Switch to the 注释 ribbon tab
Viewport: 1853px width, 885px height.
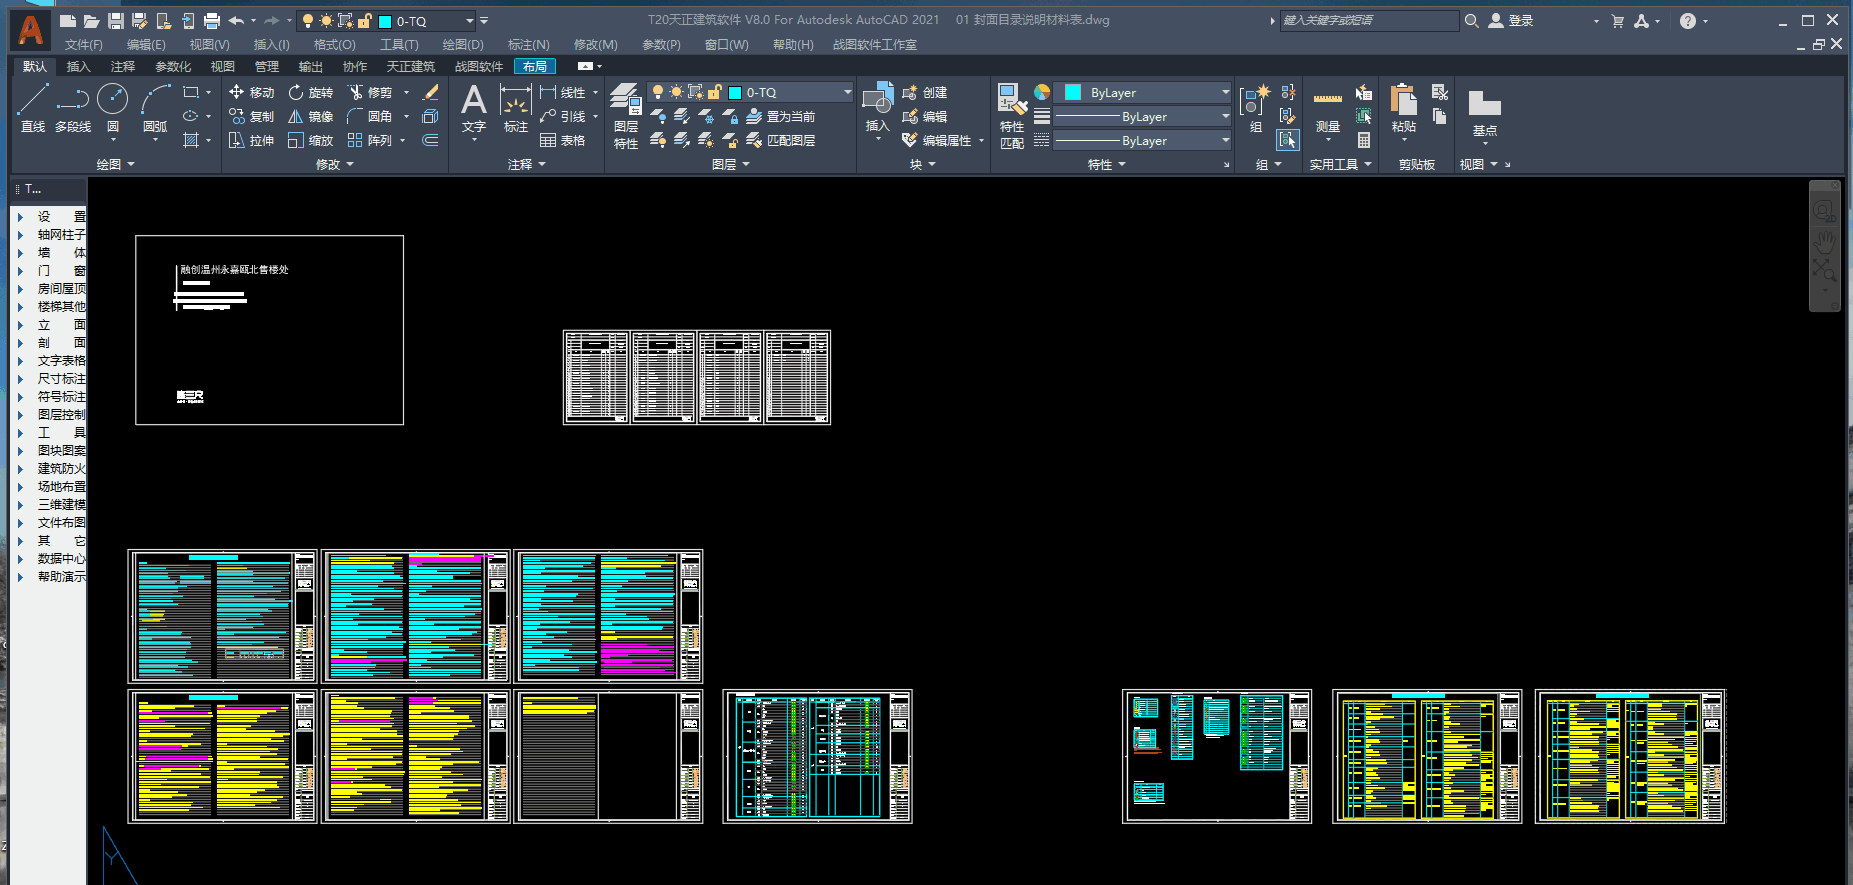(123, 66)
